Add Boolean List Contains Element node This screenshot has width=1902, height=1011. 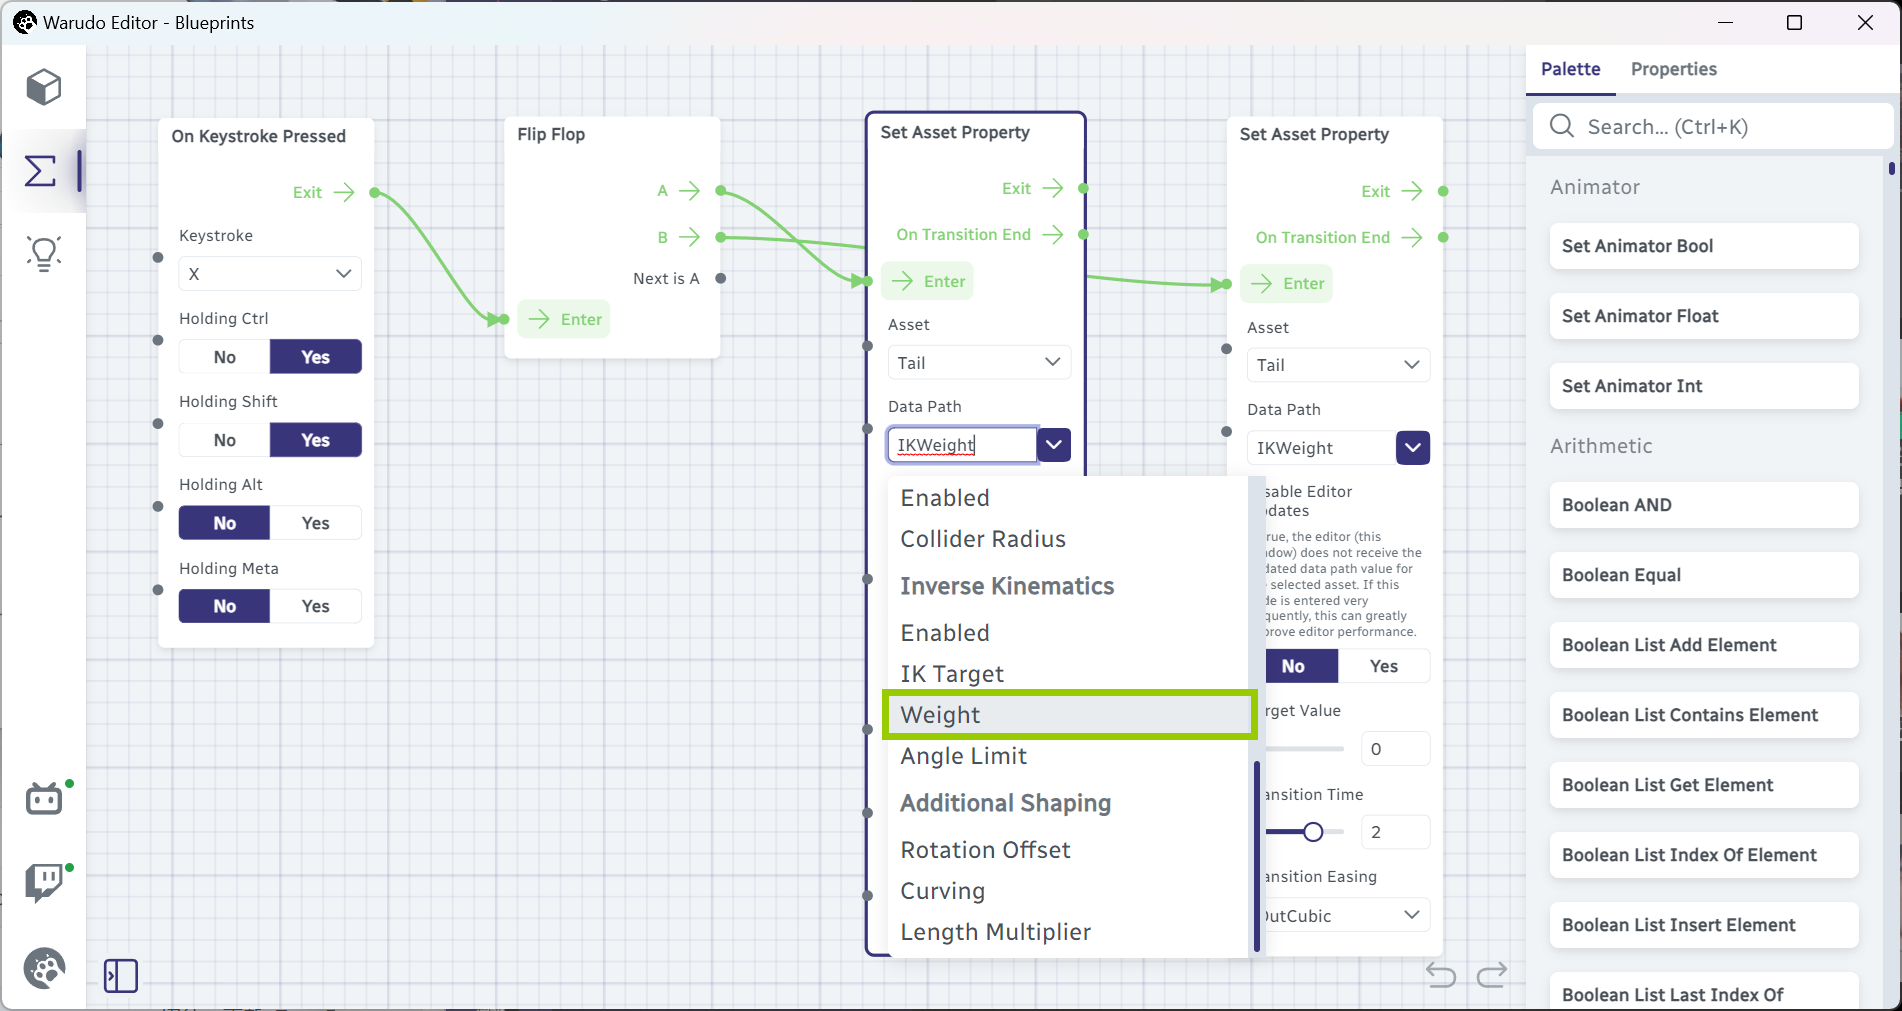click(1704, 715)
